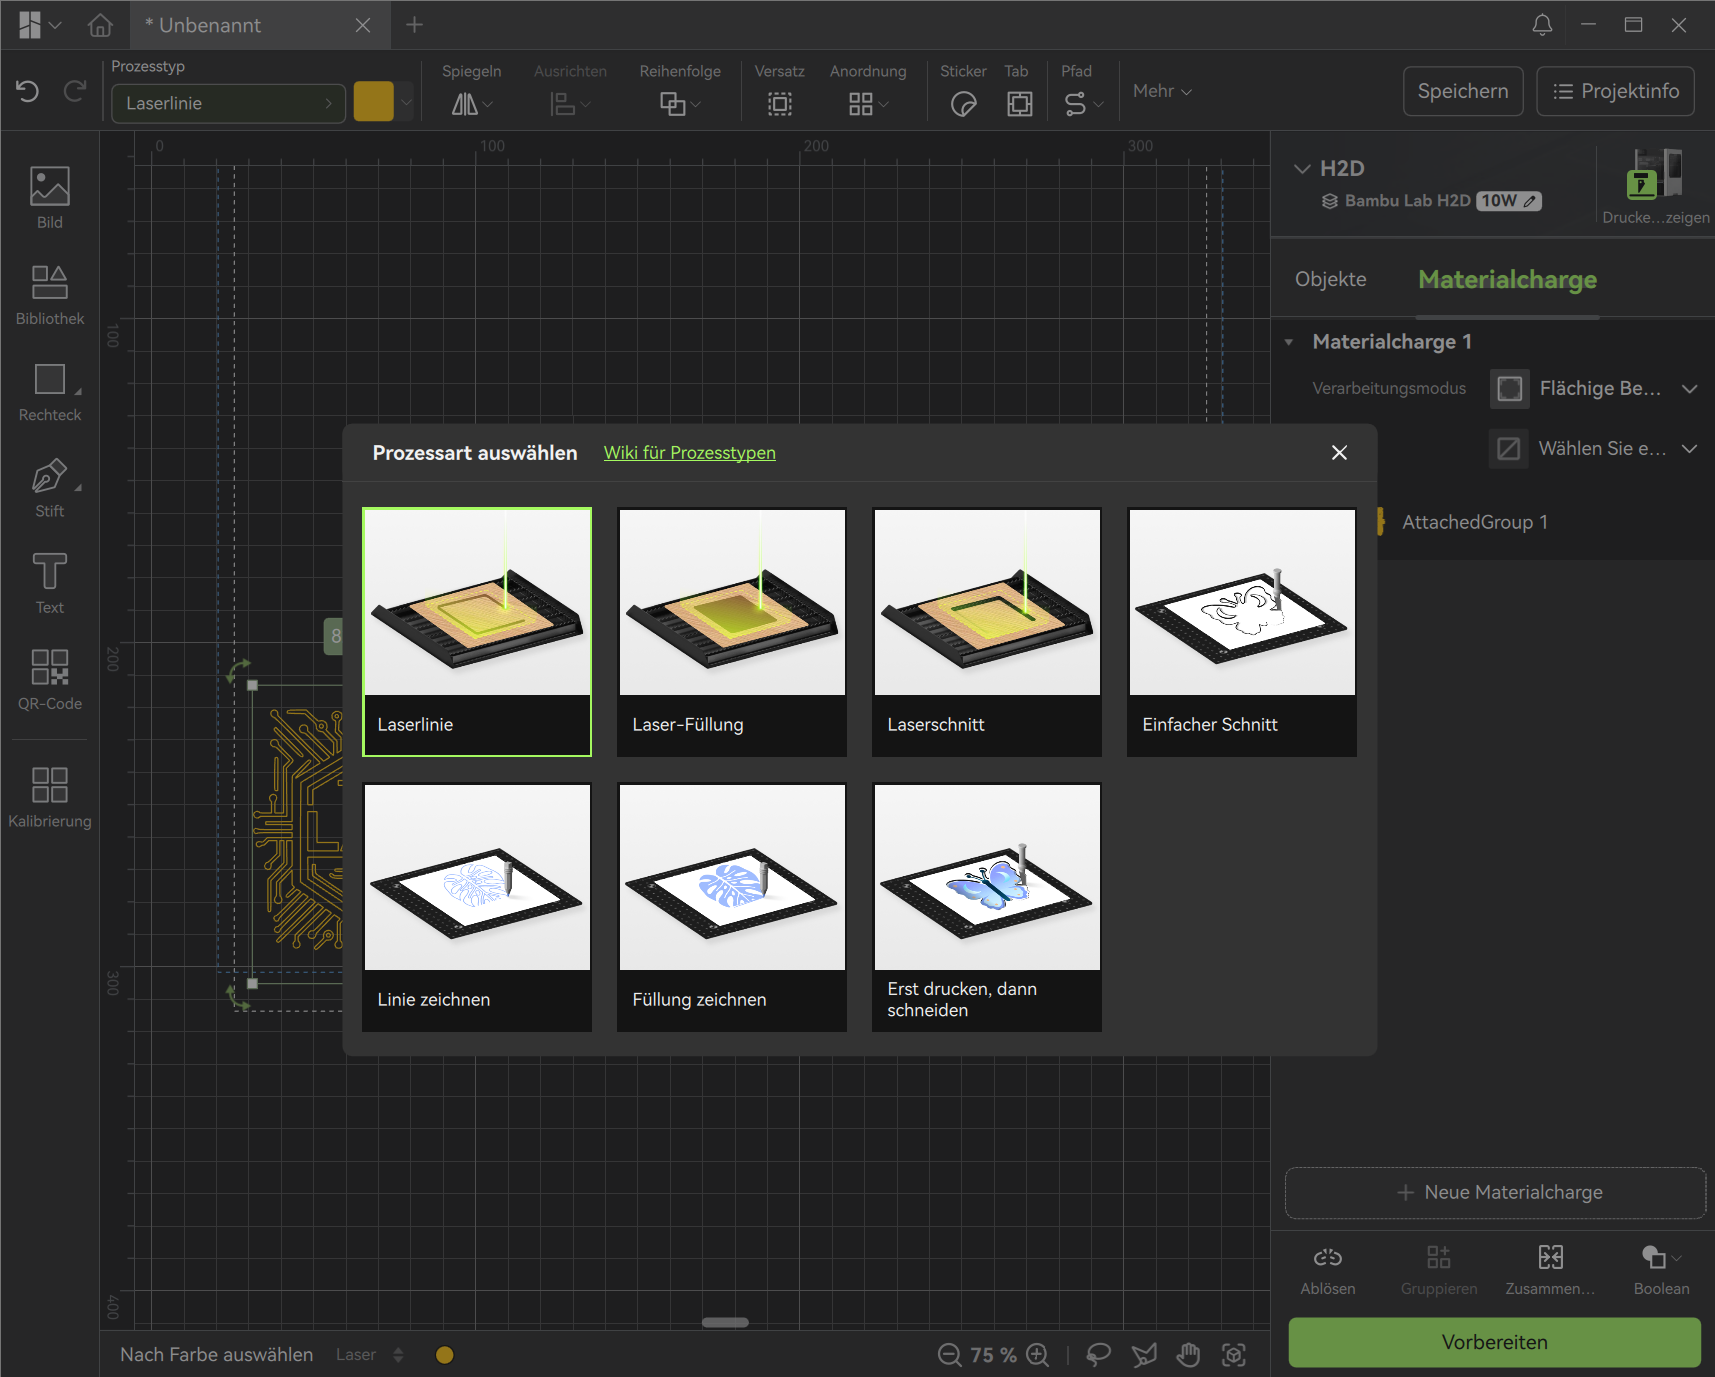Open the Kalibrierung tool
1715x1377 pixels.
pyautogui.click(x=50, y=797)
